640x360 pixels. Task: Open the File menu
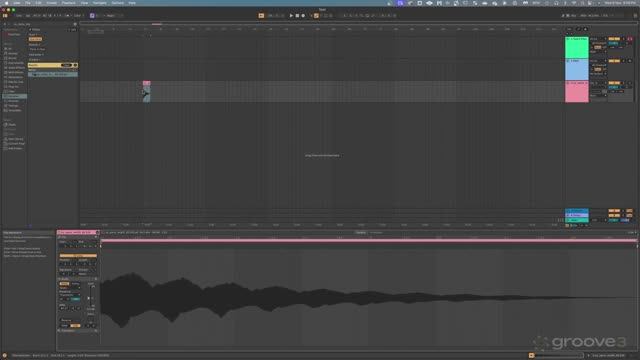28,3
